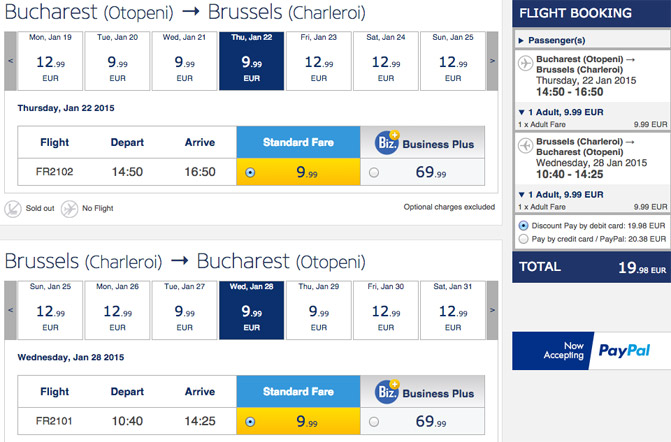
Task: Click the Biz Plus badge in return table
Action: point(387,392)
